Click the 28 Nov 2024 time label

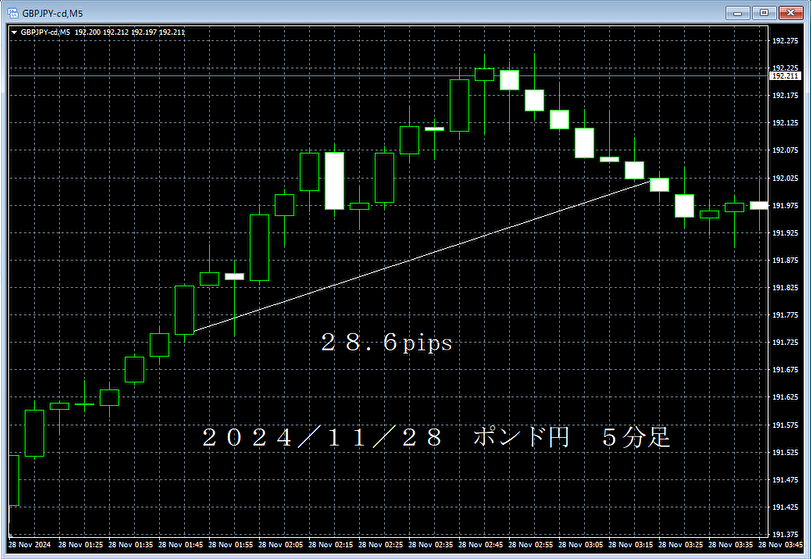29,545
